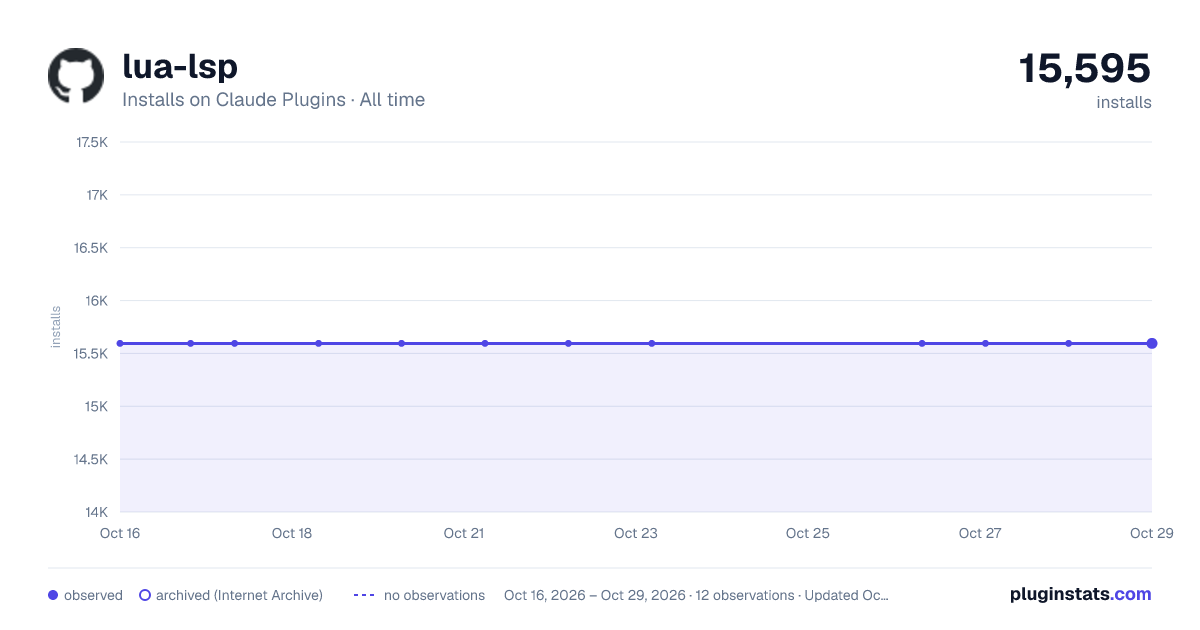This screenshot has height=630, width=1200.
Task: Click the archived (Internet Archive) legend label
Action: pyautogui.click(x=239, y=595)
